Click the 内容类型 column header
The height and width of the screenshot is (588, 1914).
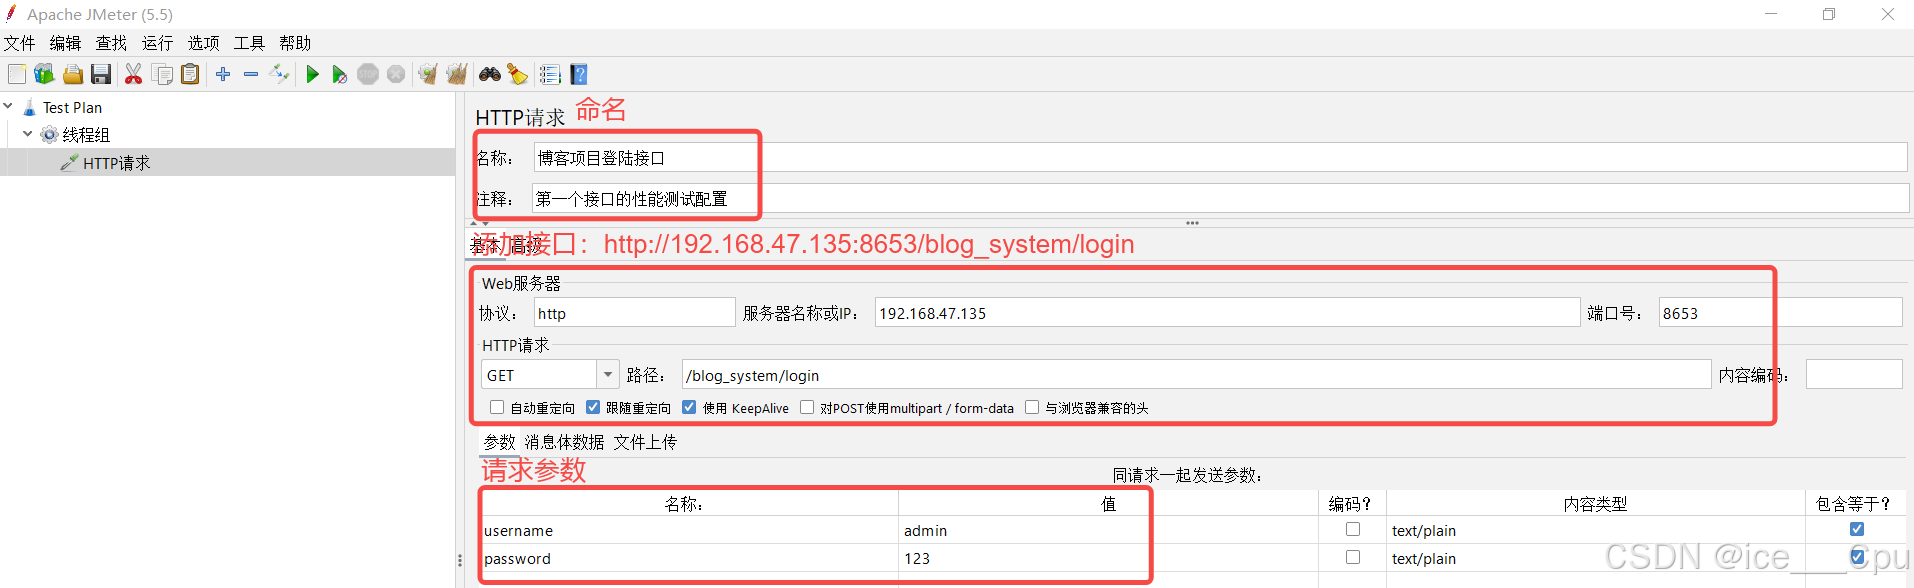[x=1595, y=503]
